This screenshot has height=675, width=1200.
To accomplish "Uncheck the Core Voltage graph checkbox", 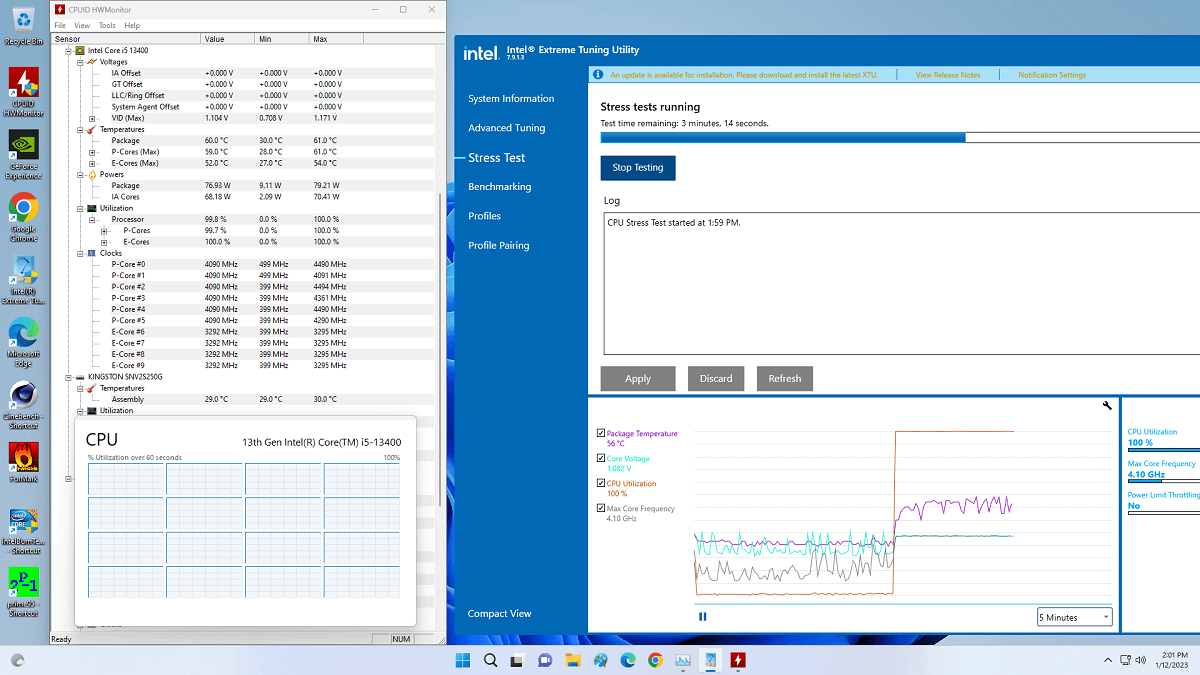I will (601, 459).
